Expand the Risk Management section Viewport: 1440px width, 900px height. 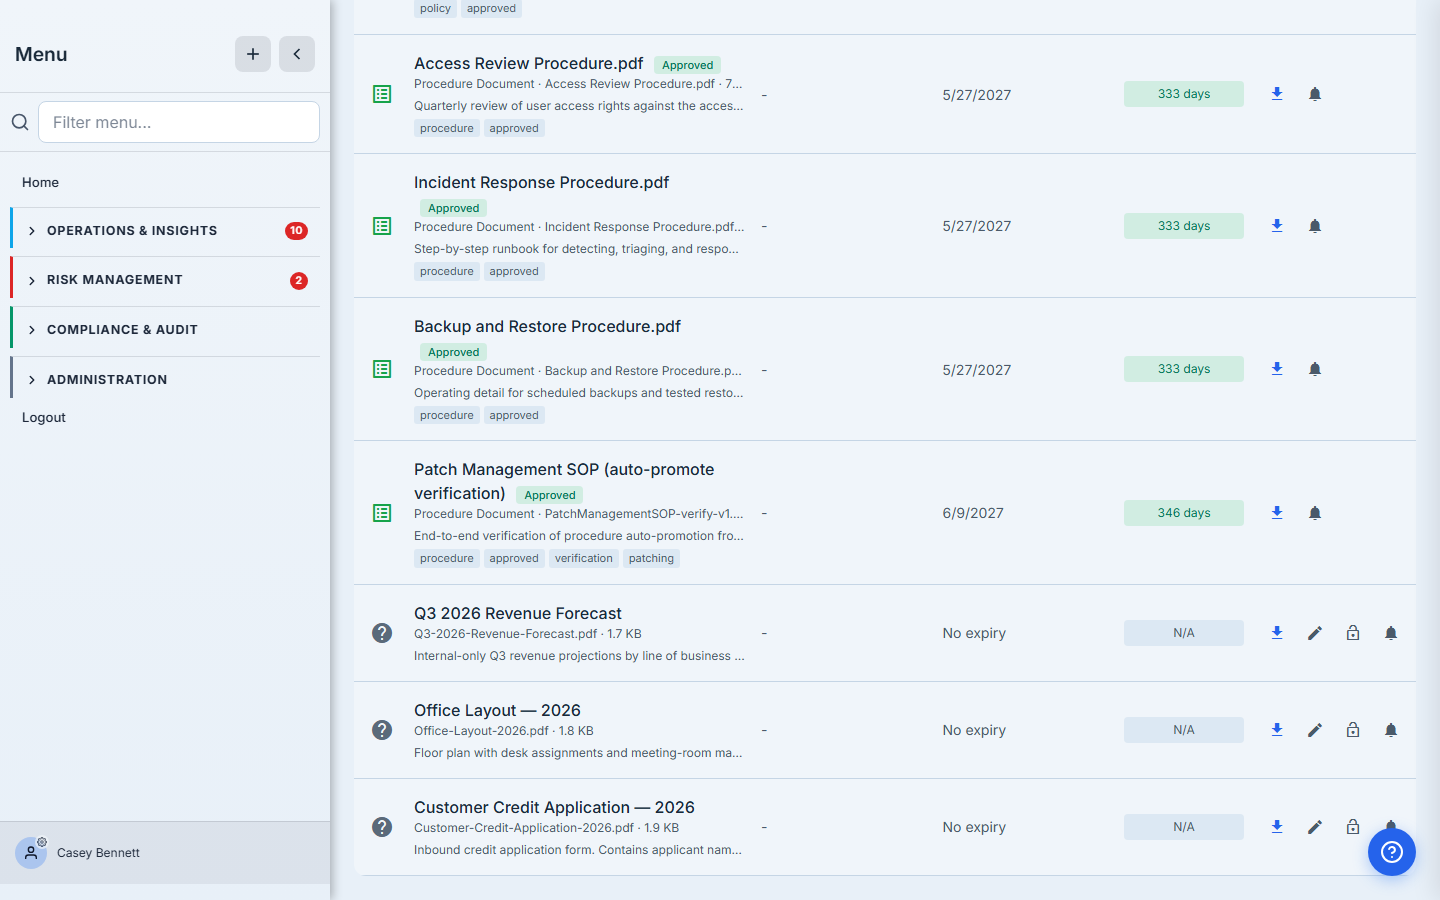click(x=32, y=281)
